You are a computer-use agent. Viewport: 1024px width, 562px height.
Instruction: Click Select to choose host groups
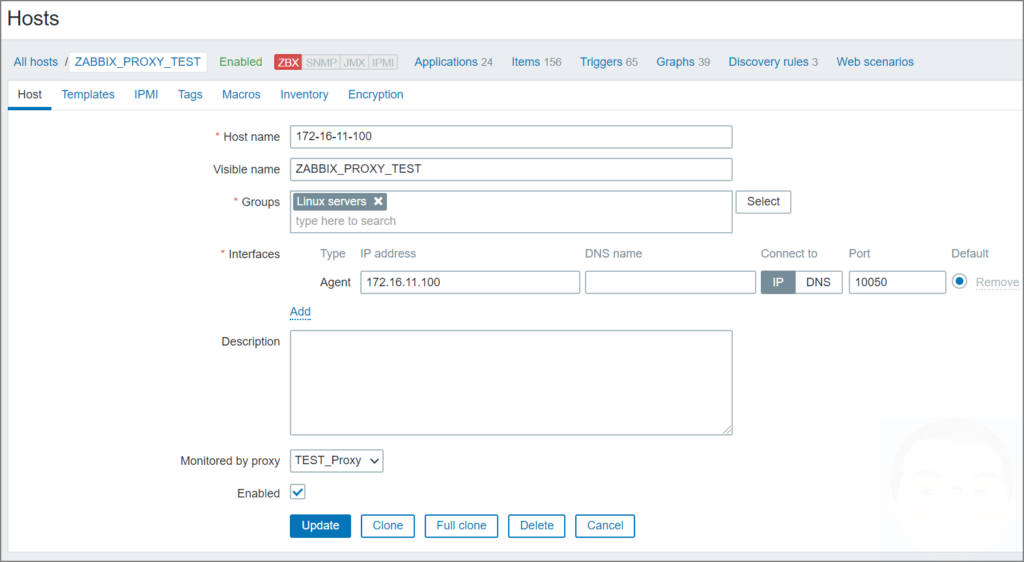[x=763, y=202]
